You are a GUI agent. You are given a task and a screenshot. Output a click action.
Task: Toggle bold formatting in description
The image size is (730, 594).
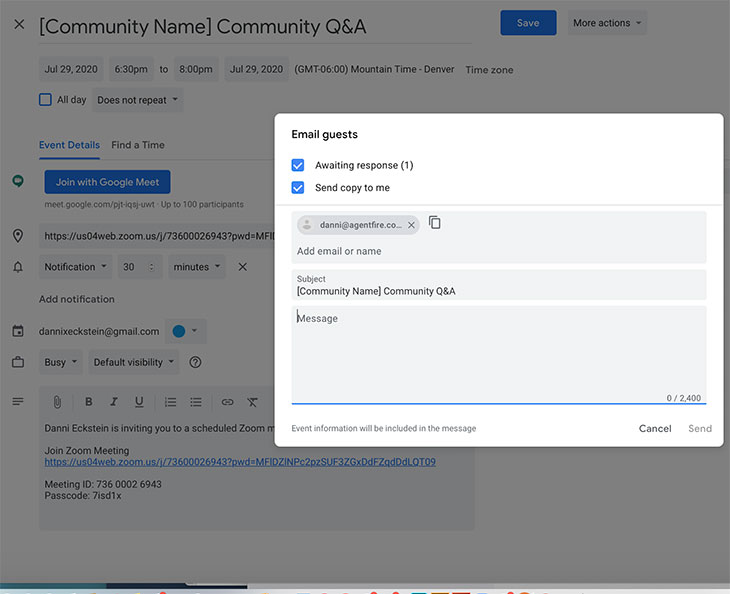point(89,402)
